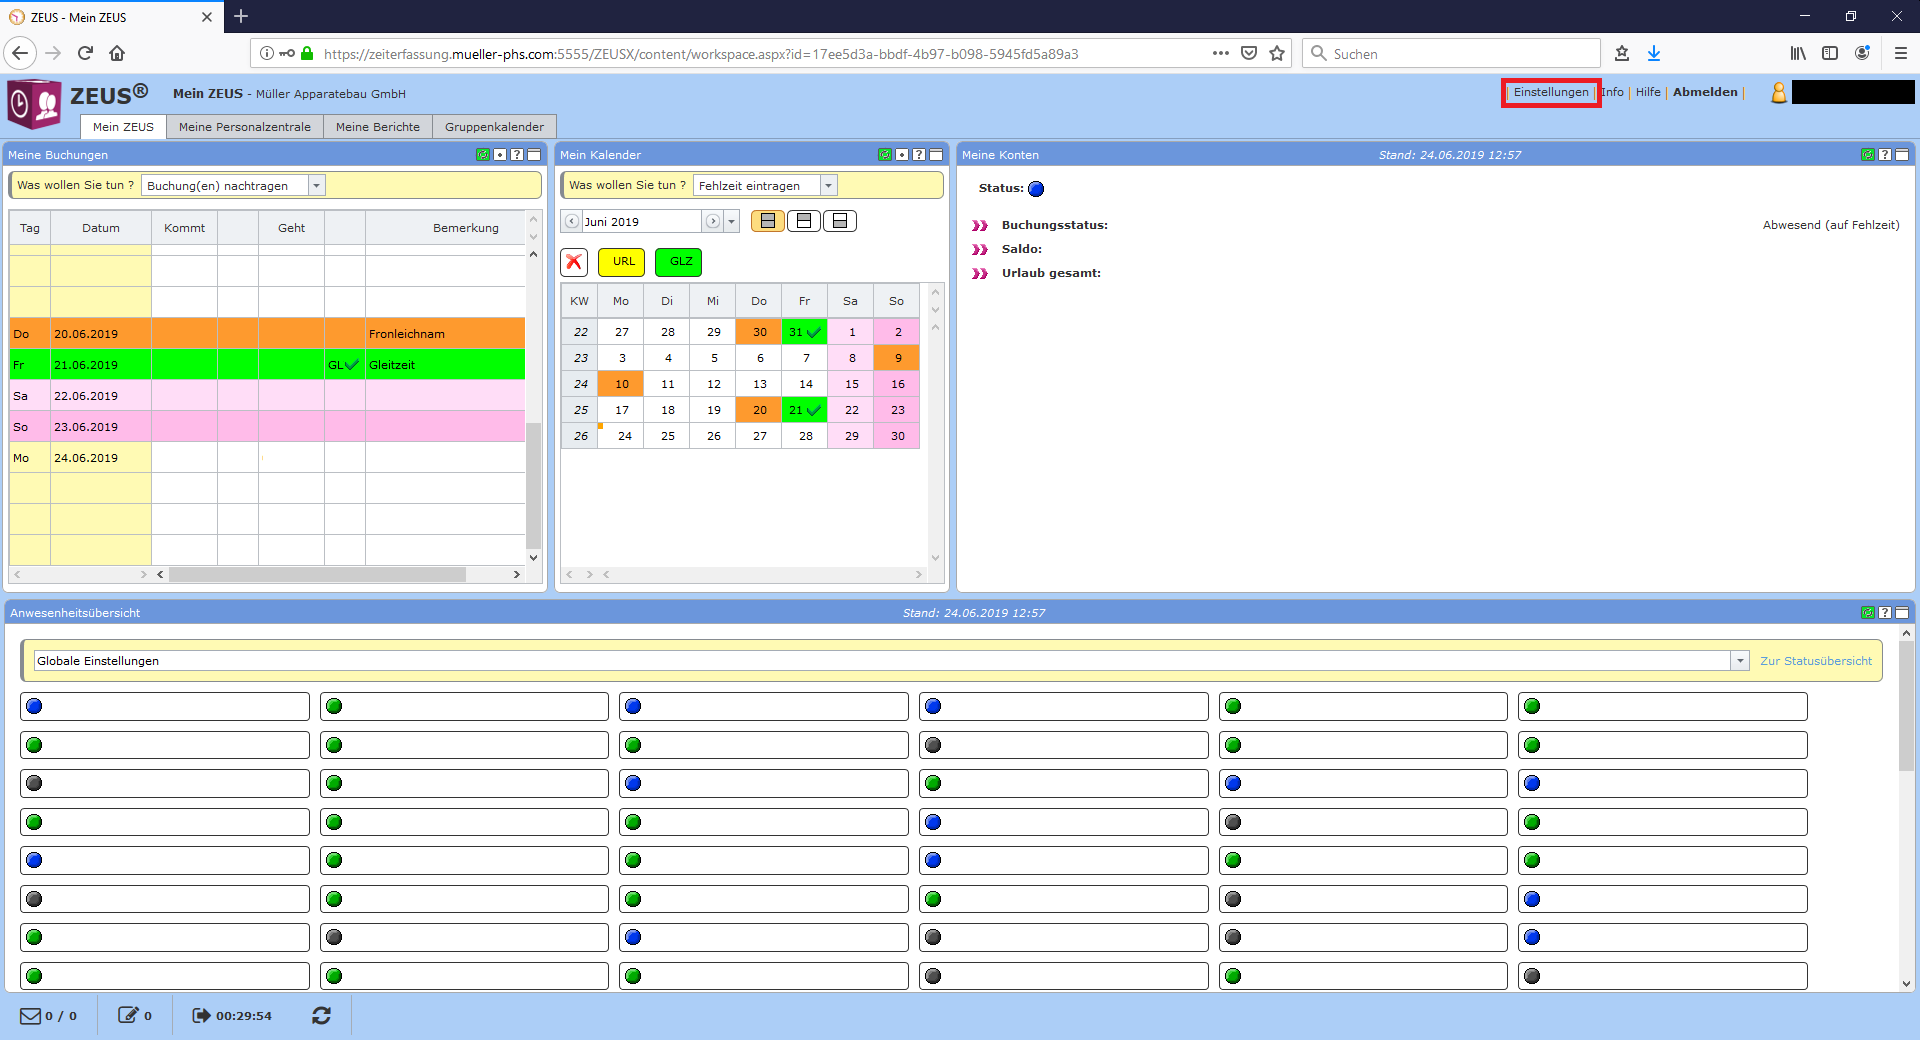
Task: Open the pending edits pencil icon
Action: (x=128, y=1016)
